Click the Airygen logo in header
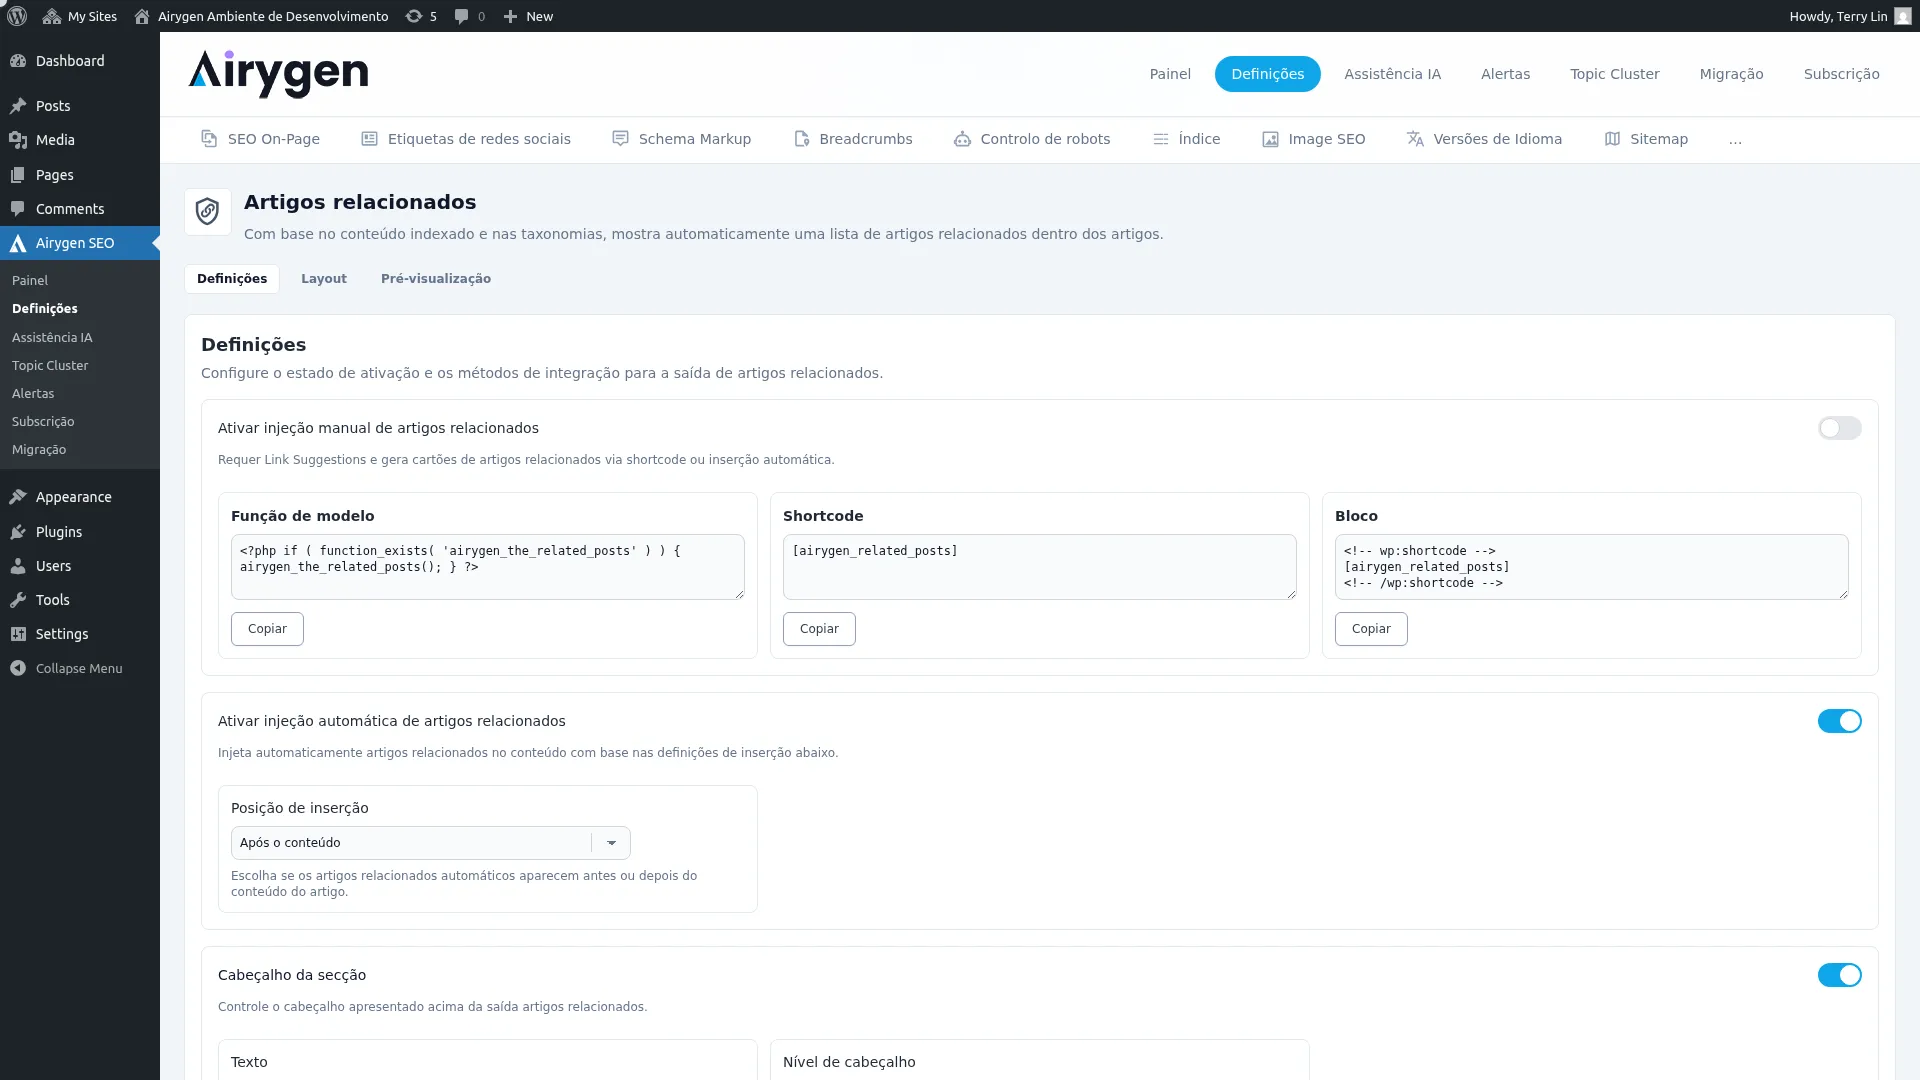The width and height of the screenshot is (1920, 1080). (x=278, y=74)
